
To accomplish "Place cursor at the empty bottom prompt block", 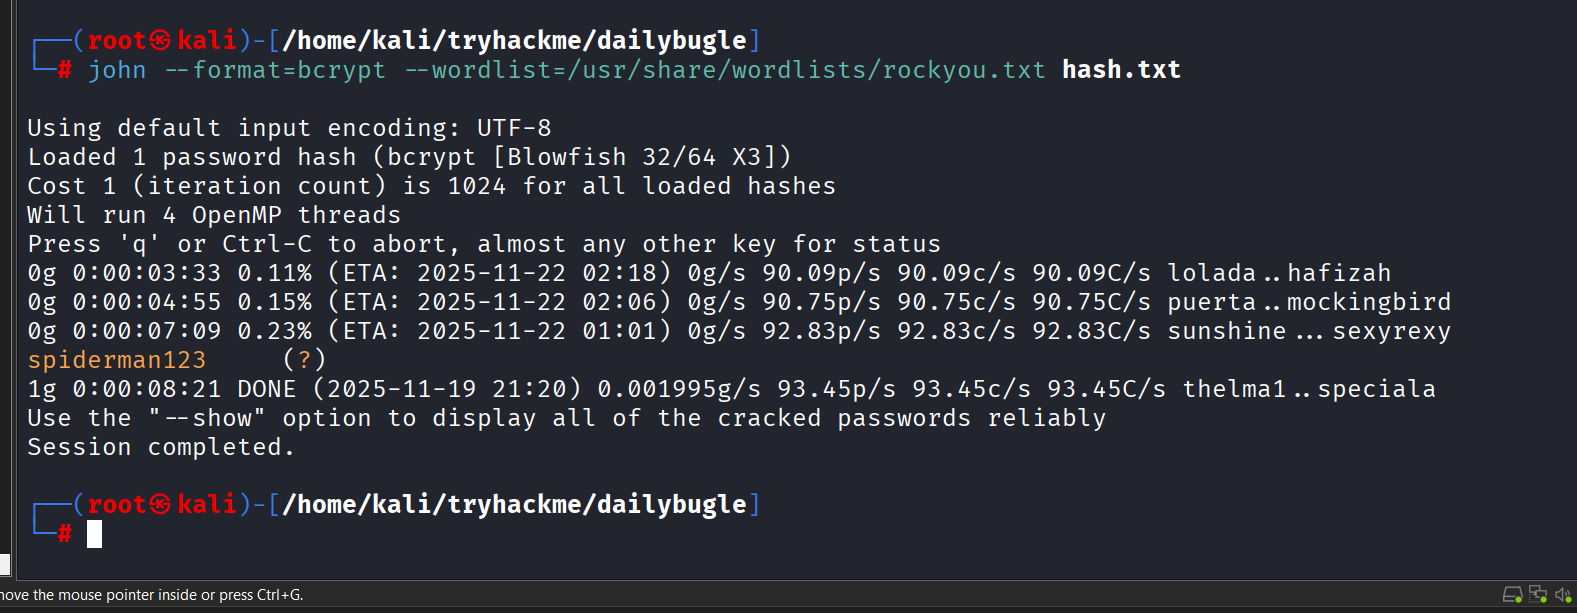I will (94, 534).
